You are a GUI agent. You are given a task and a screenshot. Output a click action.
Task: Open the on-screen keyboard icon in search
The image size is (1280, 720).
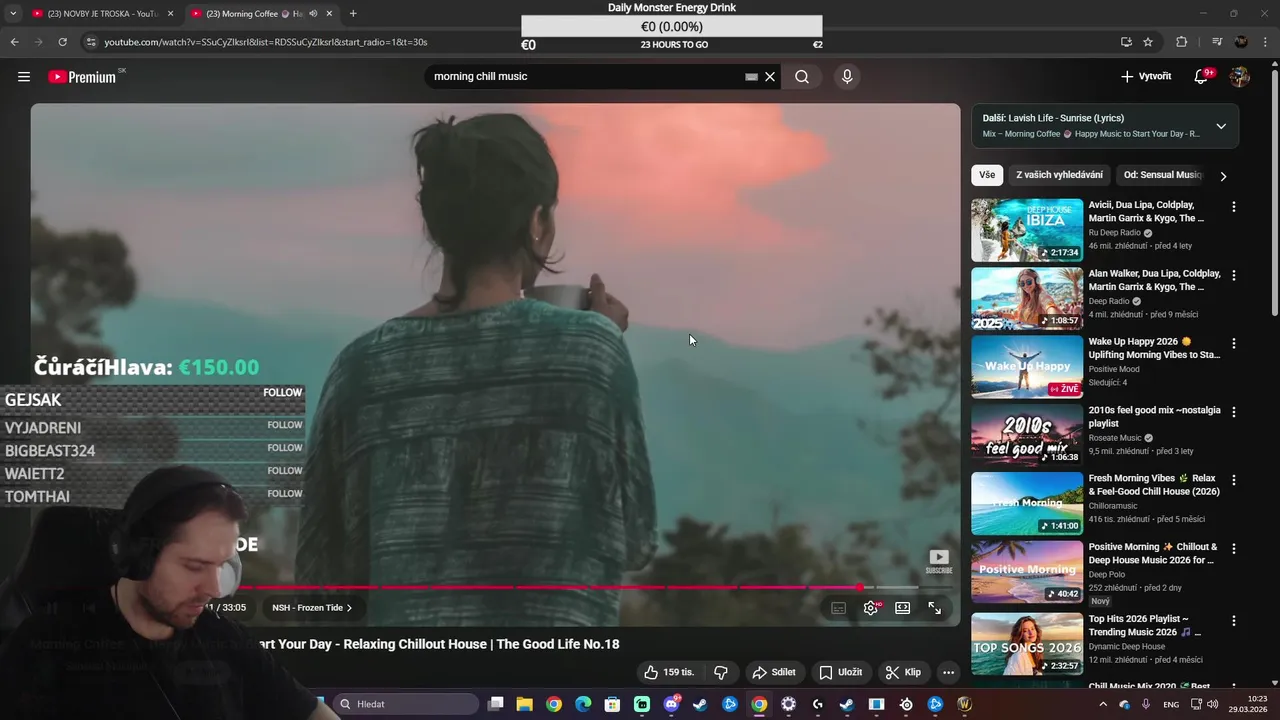click(751, 76)
